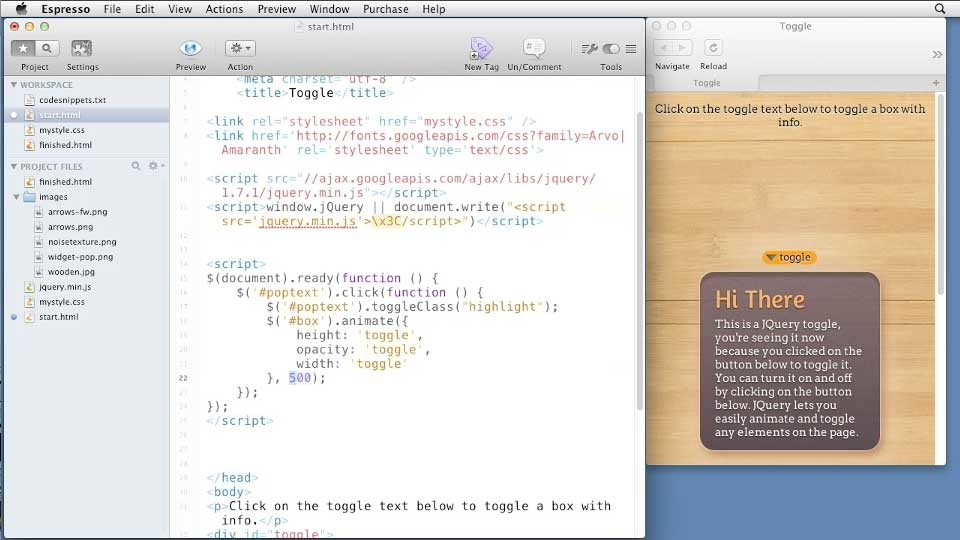960x540 pixels.
Task: Collapse the WORKSPACE section
Action: (13, 84)
